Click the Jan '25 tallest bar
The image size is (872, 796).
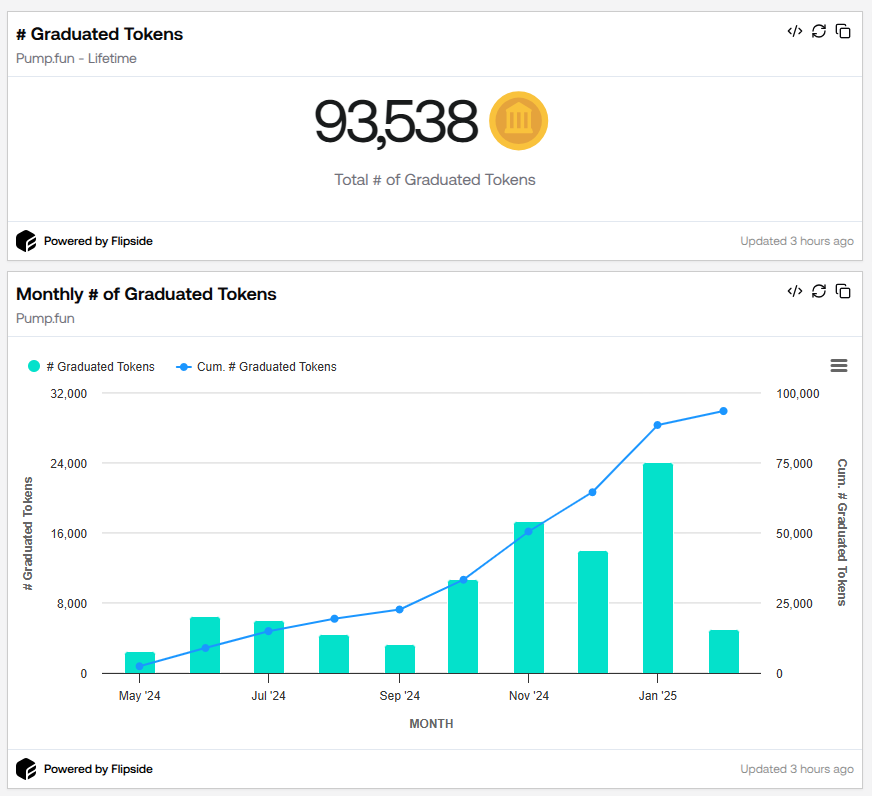coord(658,568)
